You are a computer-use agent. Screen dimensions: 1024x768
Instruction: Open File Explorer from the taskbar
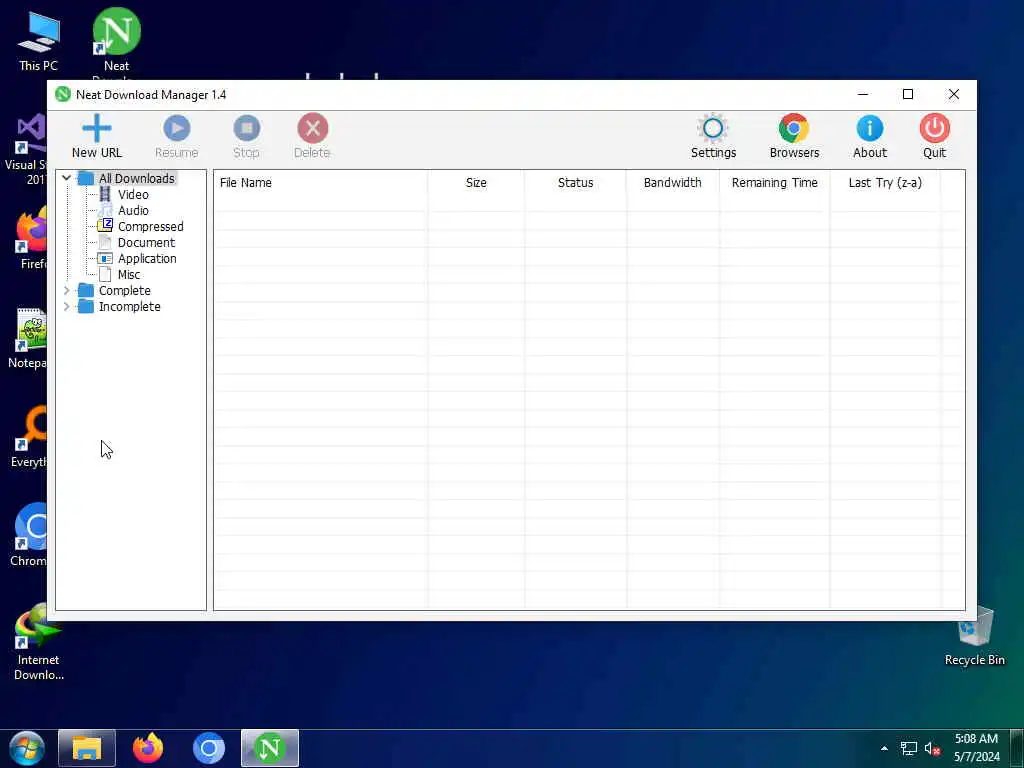[87, 748]
